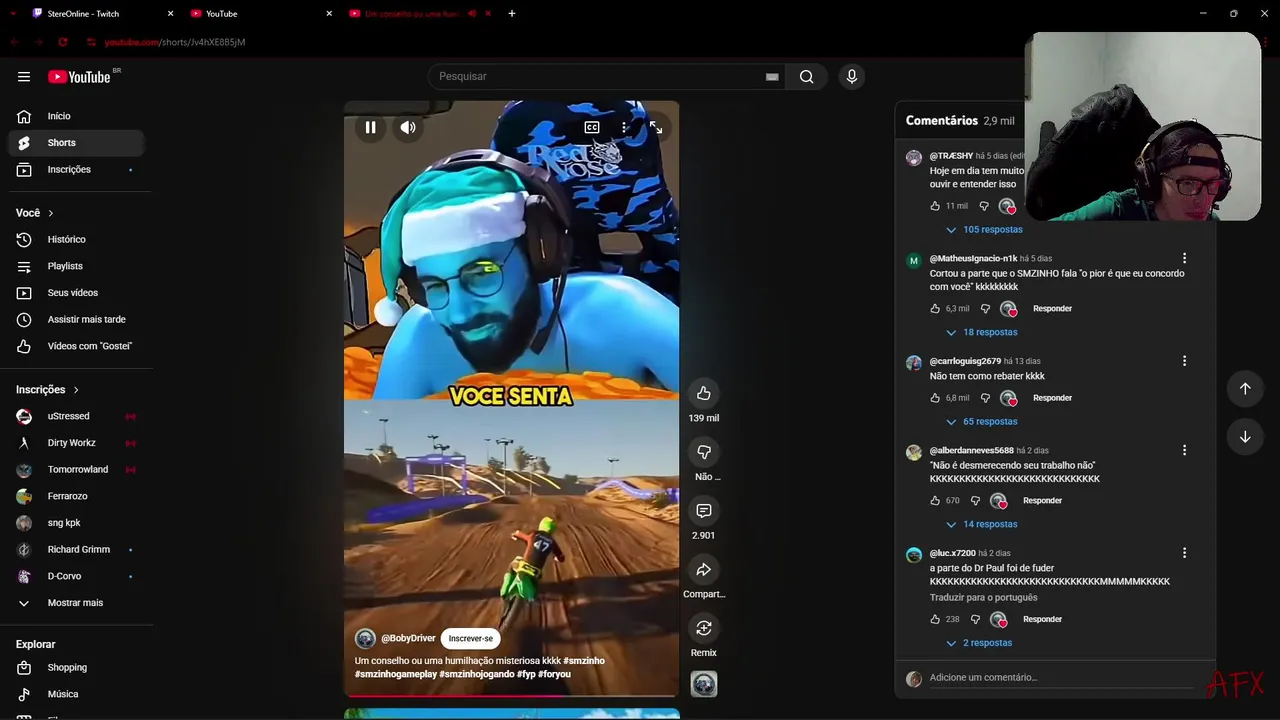Open Vídeos com "Gostei" list
This screenshot has width=1280, height=720.
76,346
